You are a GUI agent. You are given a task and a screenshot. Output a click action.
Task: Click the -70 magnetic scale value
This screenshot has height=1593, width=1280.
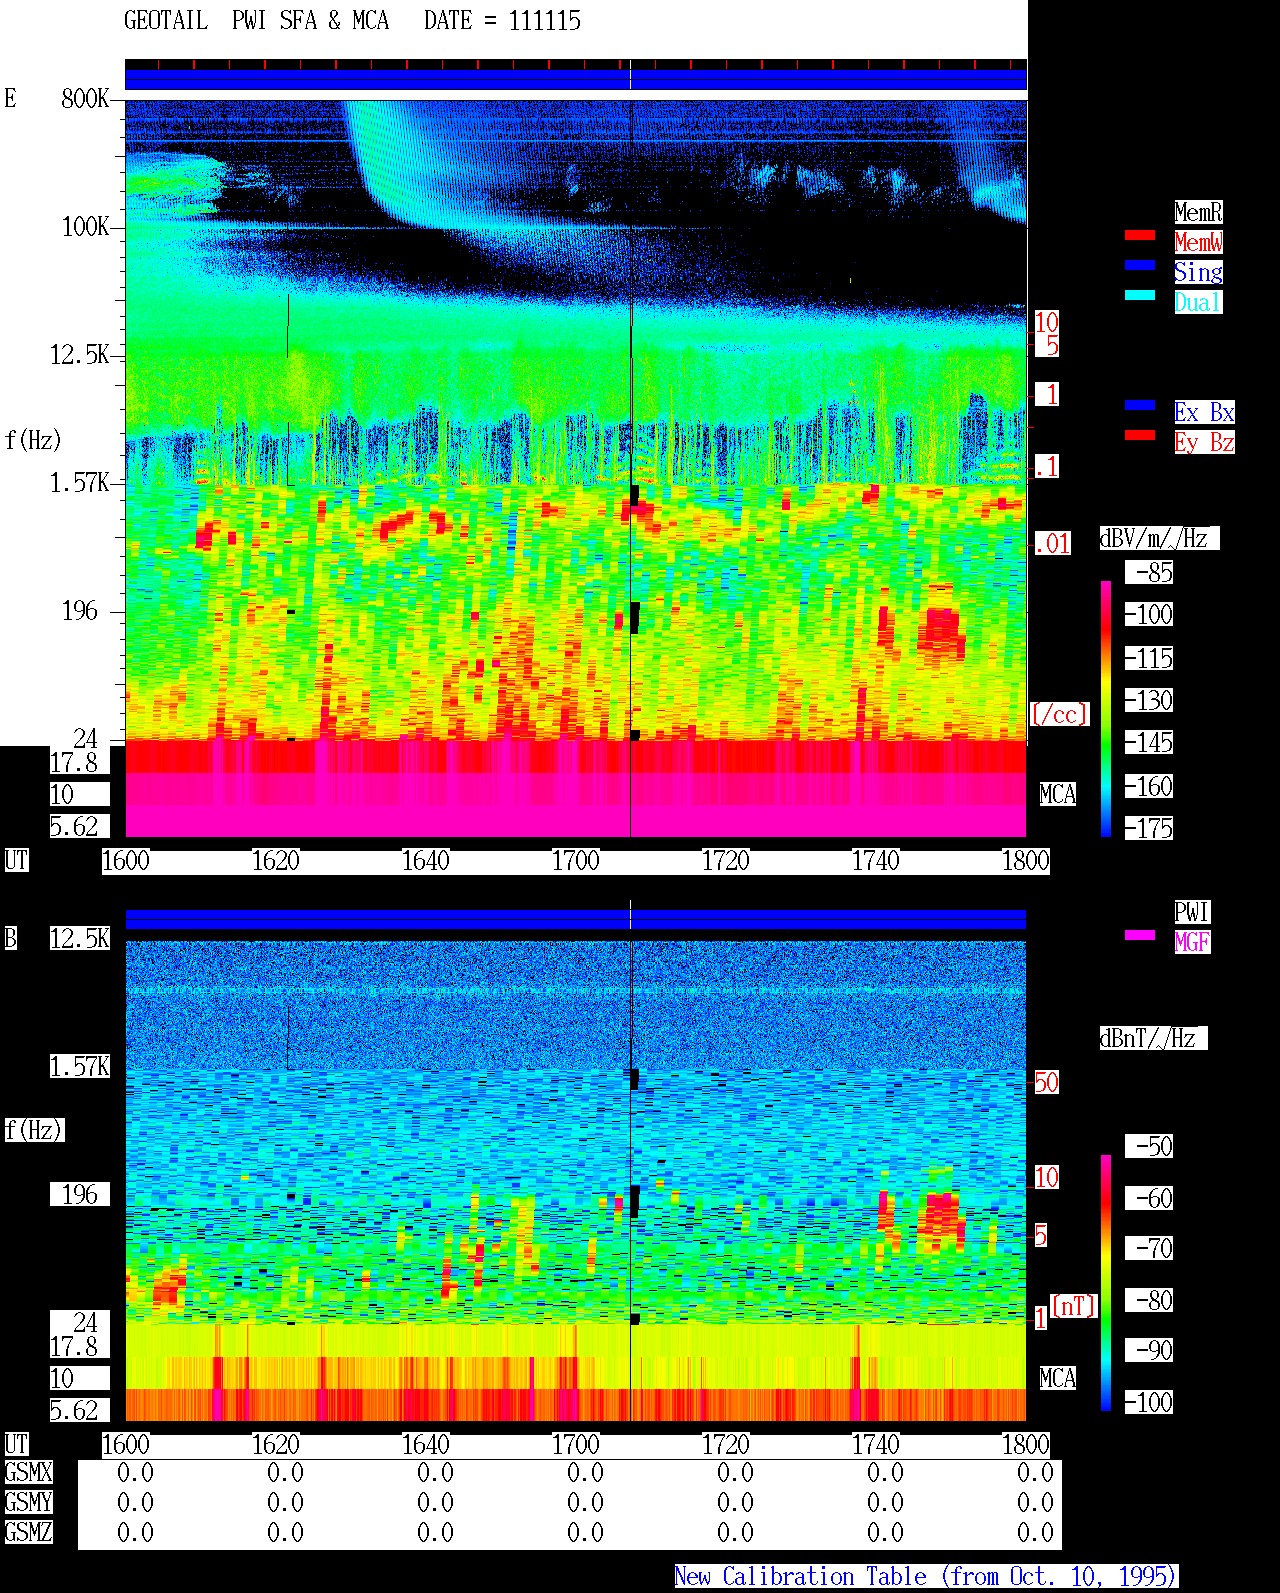click(1149, 1248)
